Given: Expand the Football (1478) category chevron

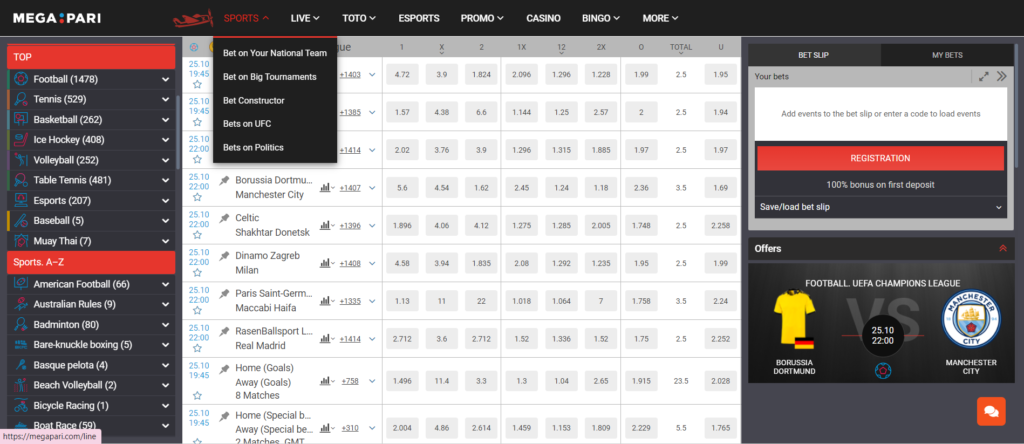Looking at the screenshot, I should 165,80.
